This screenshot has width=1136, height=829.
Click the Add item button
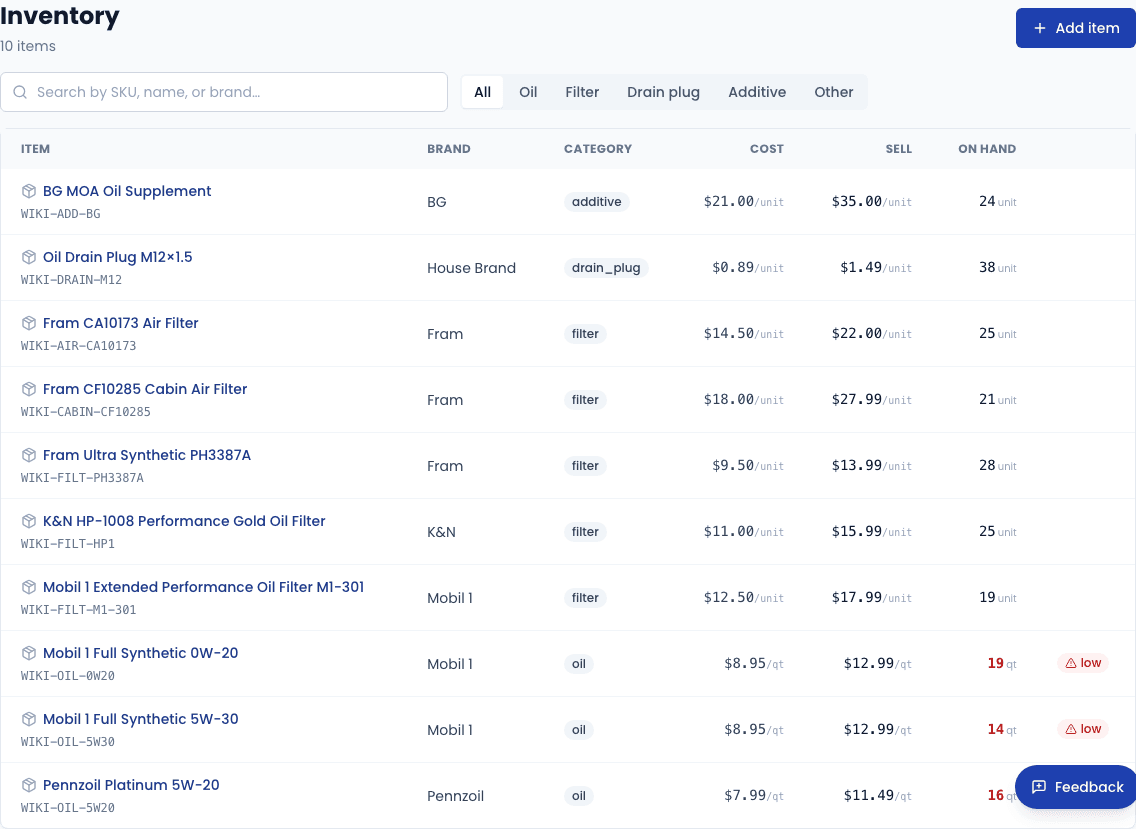pyautogui.click(x=1076, y=28)
